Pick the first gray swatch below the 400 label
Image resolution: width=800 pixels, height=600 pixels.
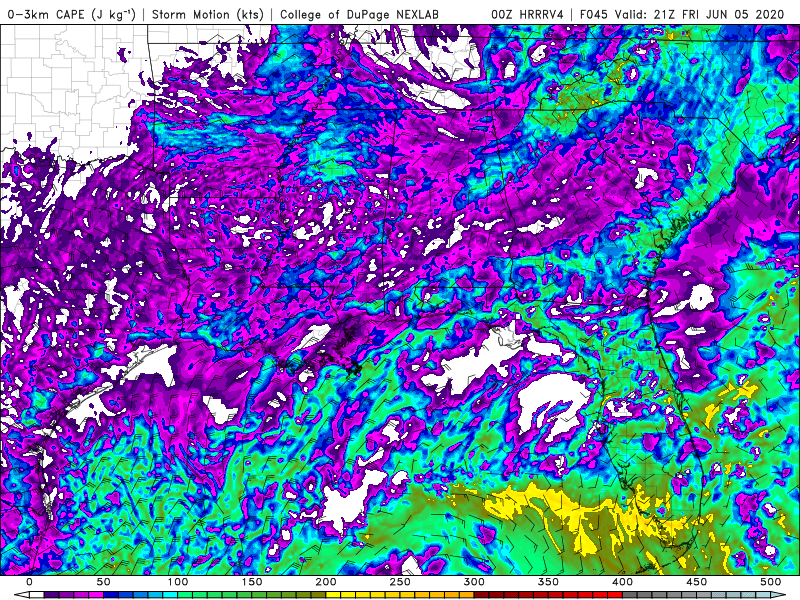tap(630, 594)
